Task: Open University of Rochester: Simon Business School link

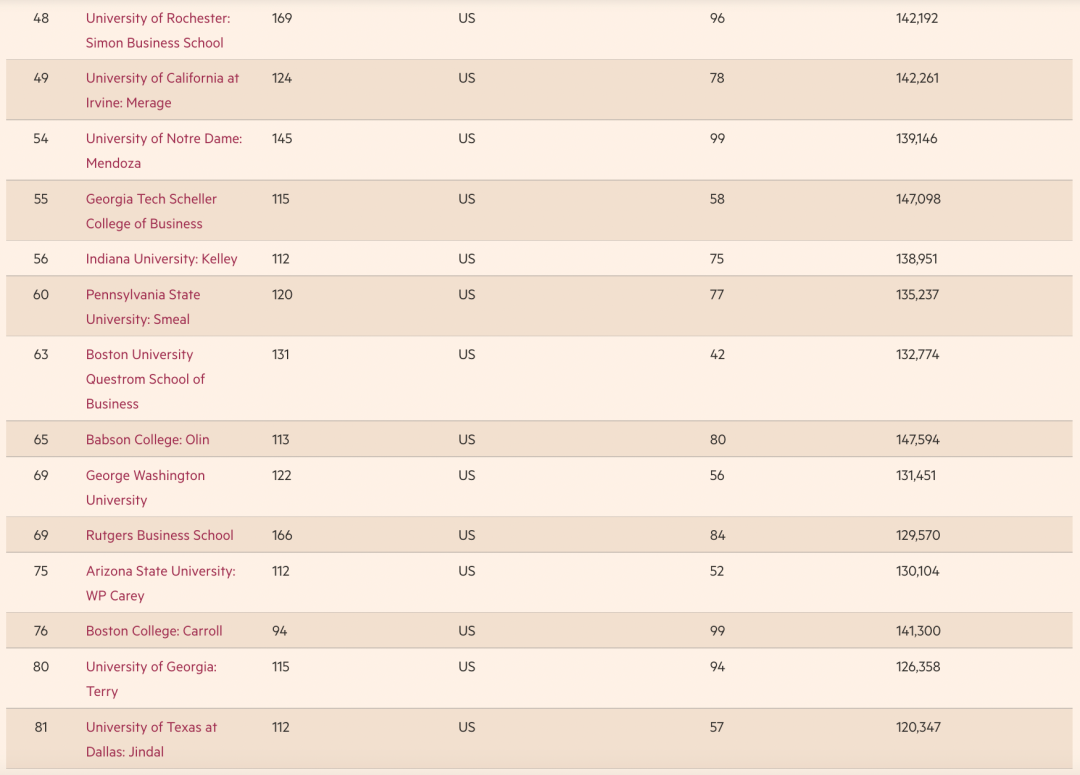Action: [157, 19]
